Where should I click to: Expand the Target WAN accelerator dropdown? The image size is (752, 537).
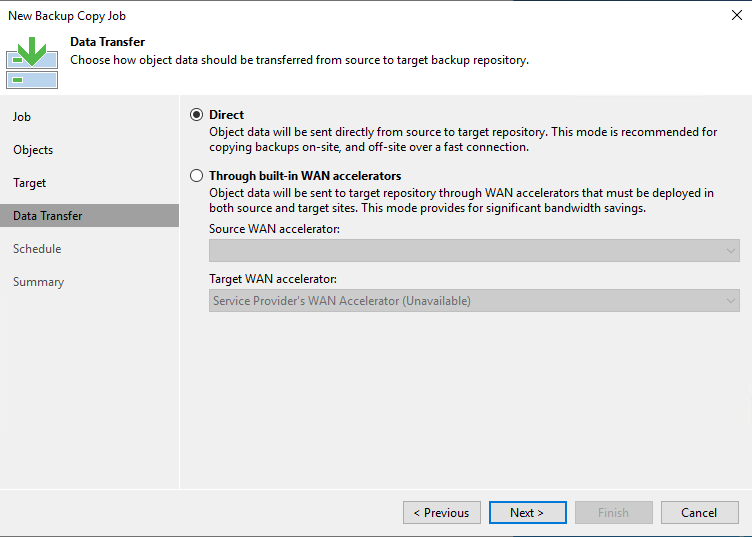pyautogui.click(x=474, y=301)
